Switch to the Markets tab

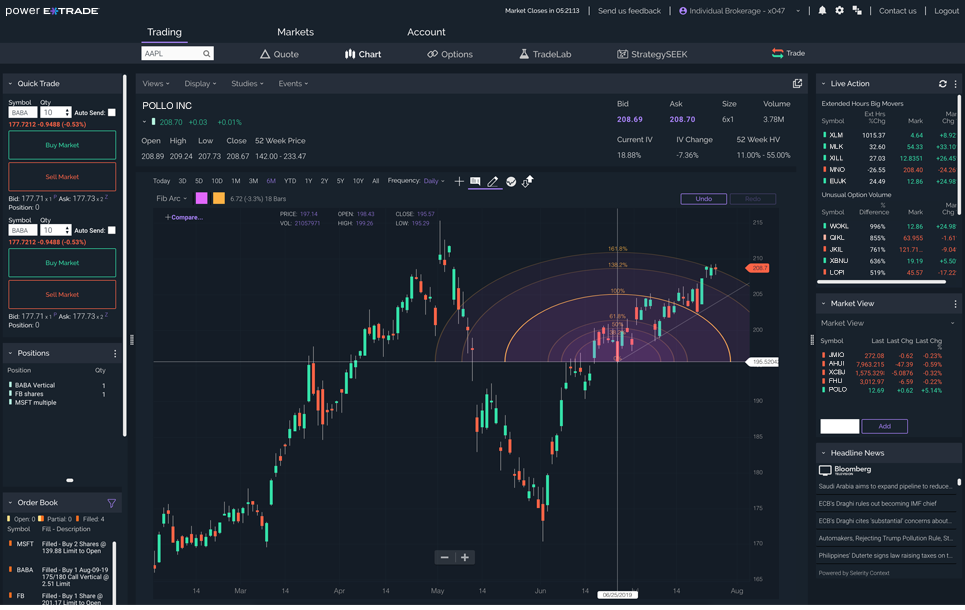click(x=295, y=32)
